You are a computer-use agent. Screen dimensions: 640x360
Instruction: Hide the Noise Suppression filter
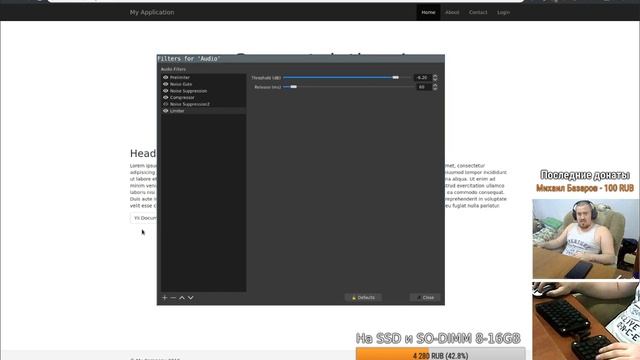tap(166, 91)
